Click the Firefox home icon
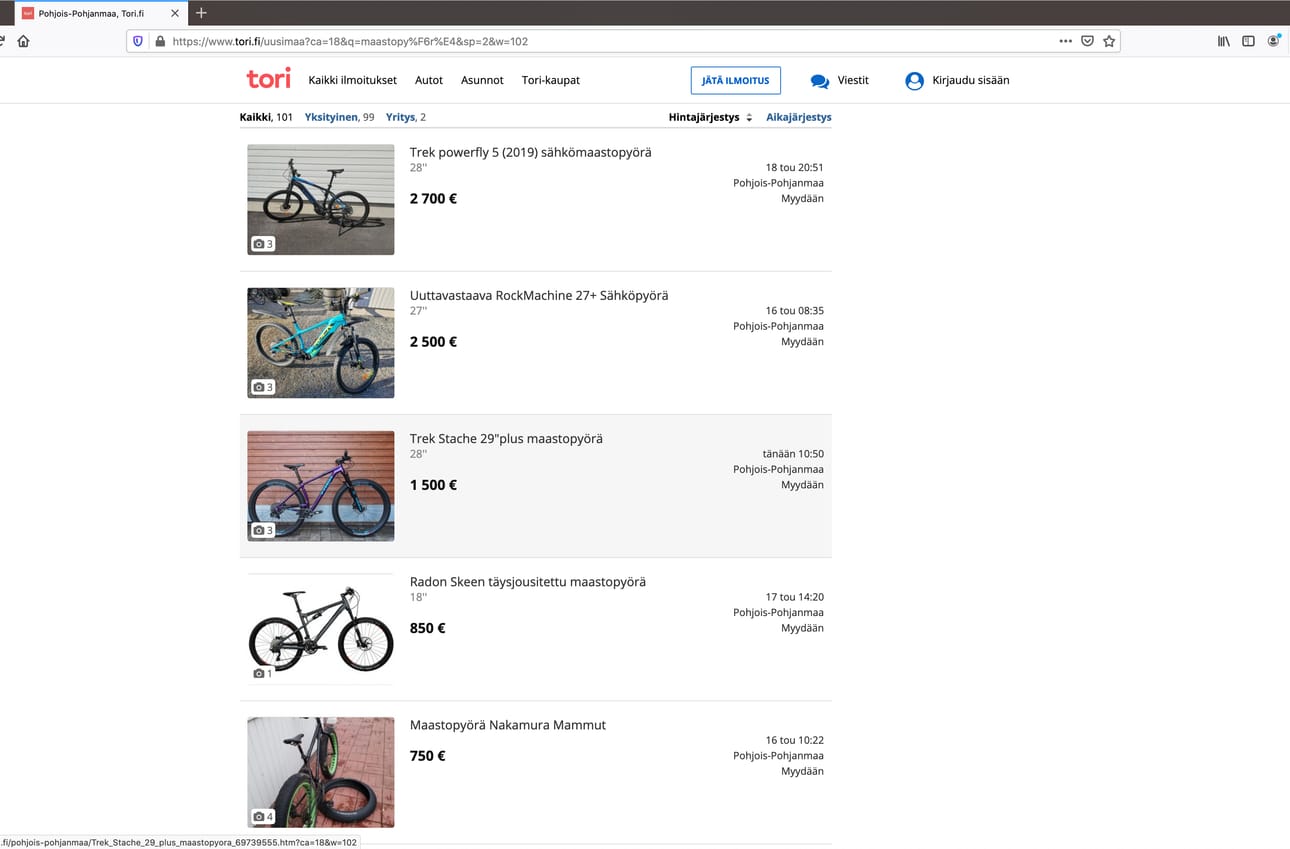The height and width of the screenshot is (849, 1290). (23, 41)
